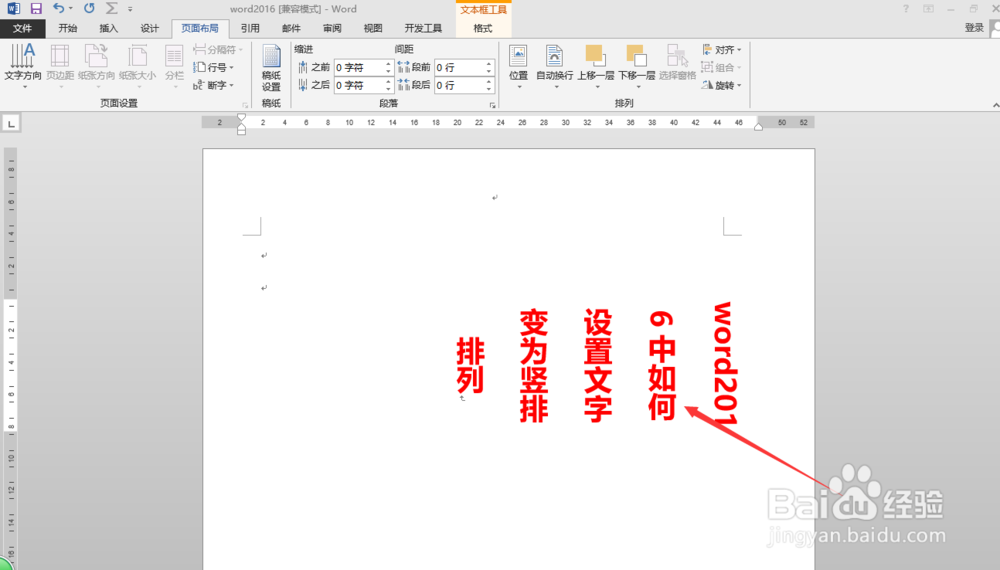Click the tab stop selector L button
The width and height of the screenshot is (1000, 570).
pos(11,124)
